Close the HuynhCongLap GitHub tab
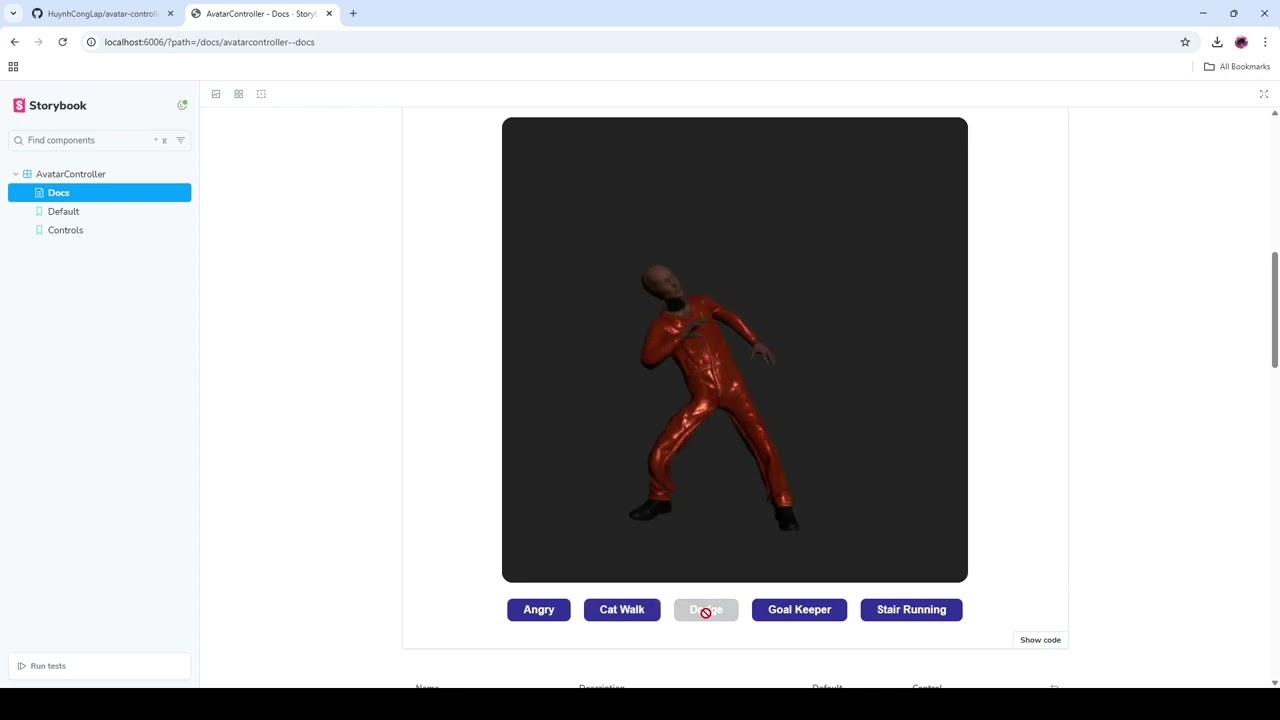 [x=170, y=14]
